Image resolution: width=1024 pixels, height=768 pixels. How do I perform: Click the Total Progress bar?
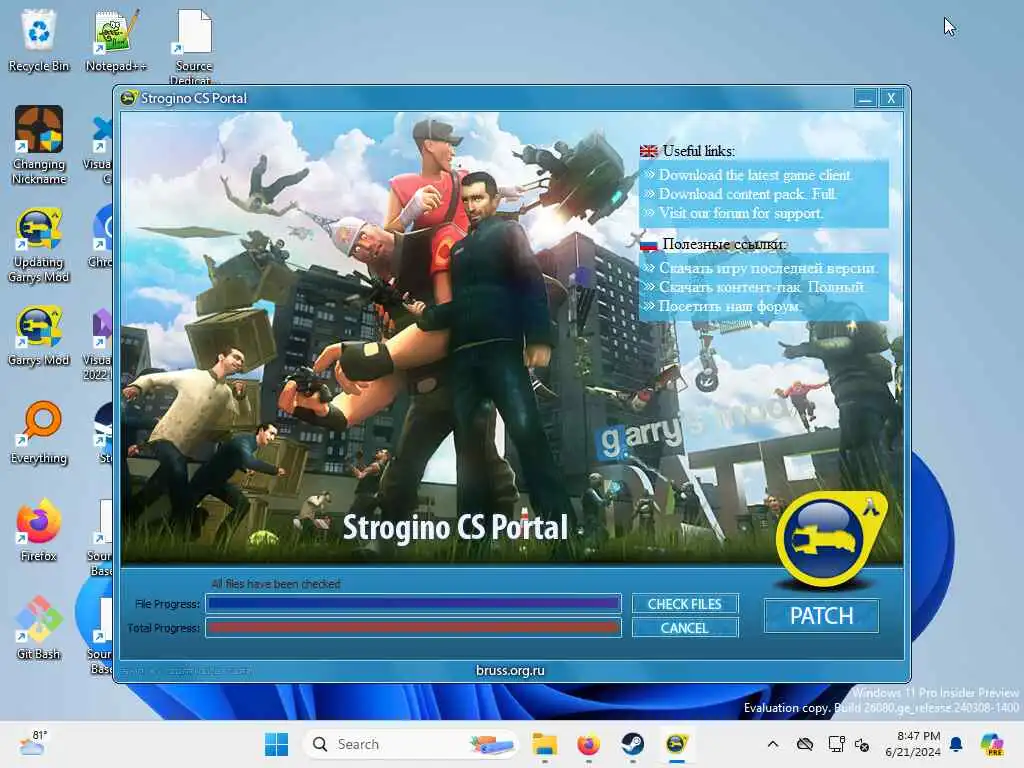click(x=413, y=628)
